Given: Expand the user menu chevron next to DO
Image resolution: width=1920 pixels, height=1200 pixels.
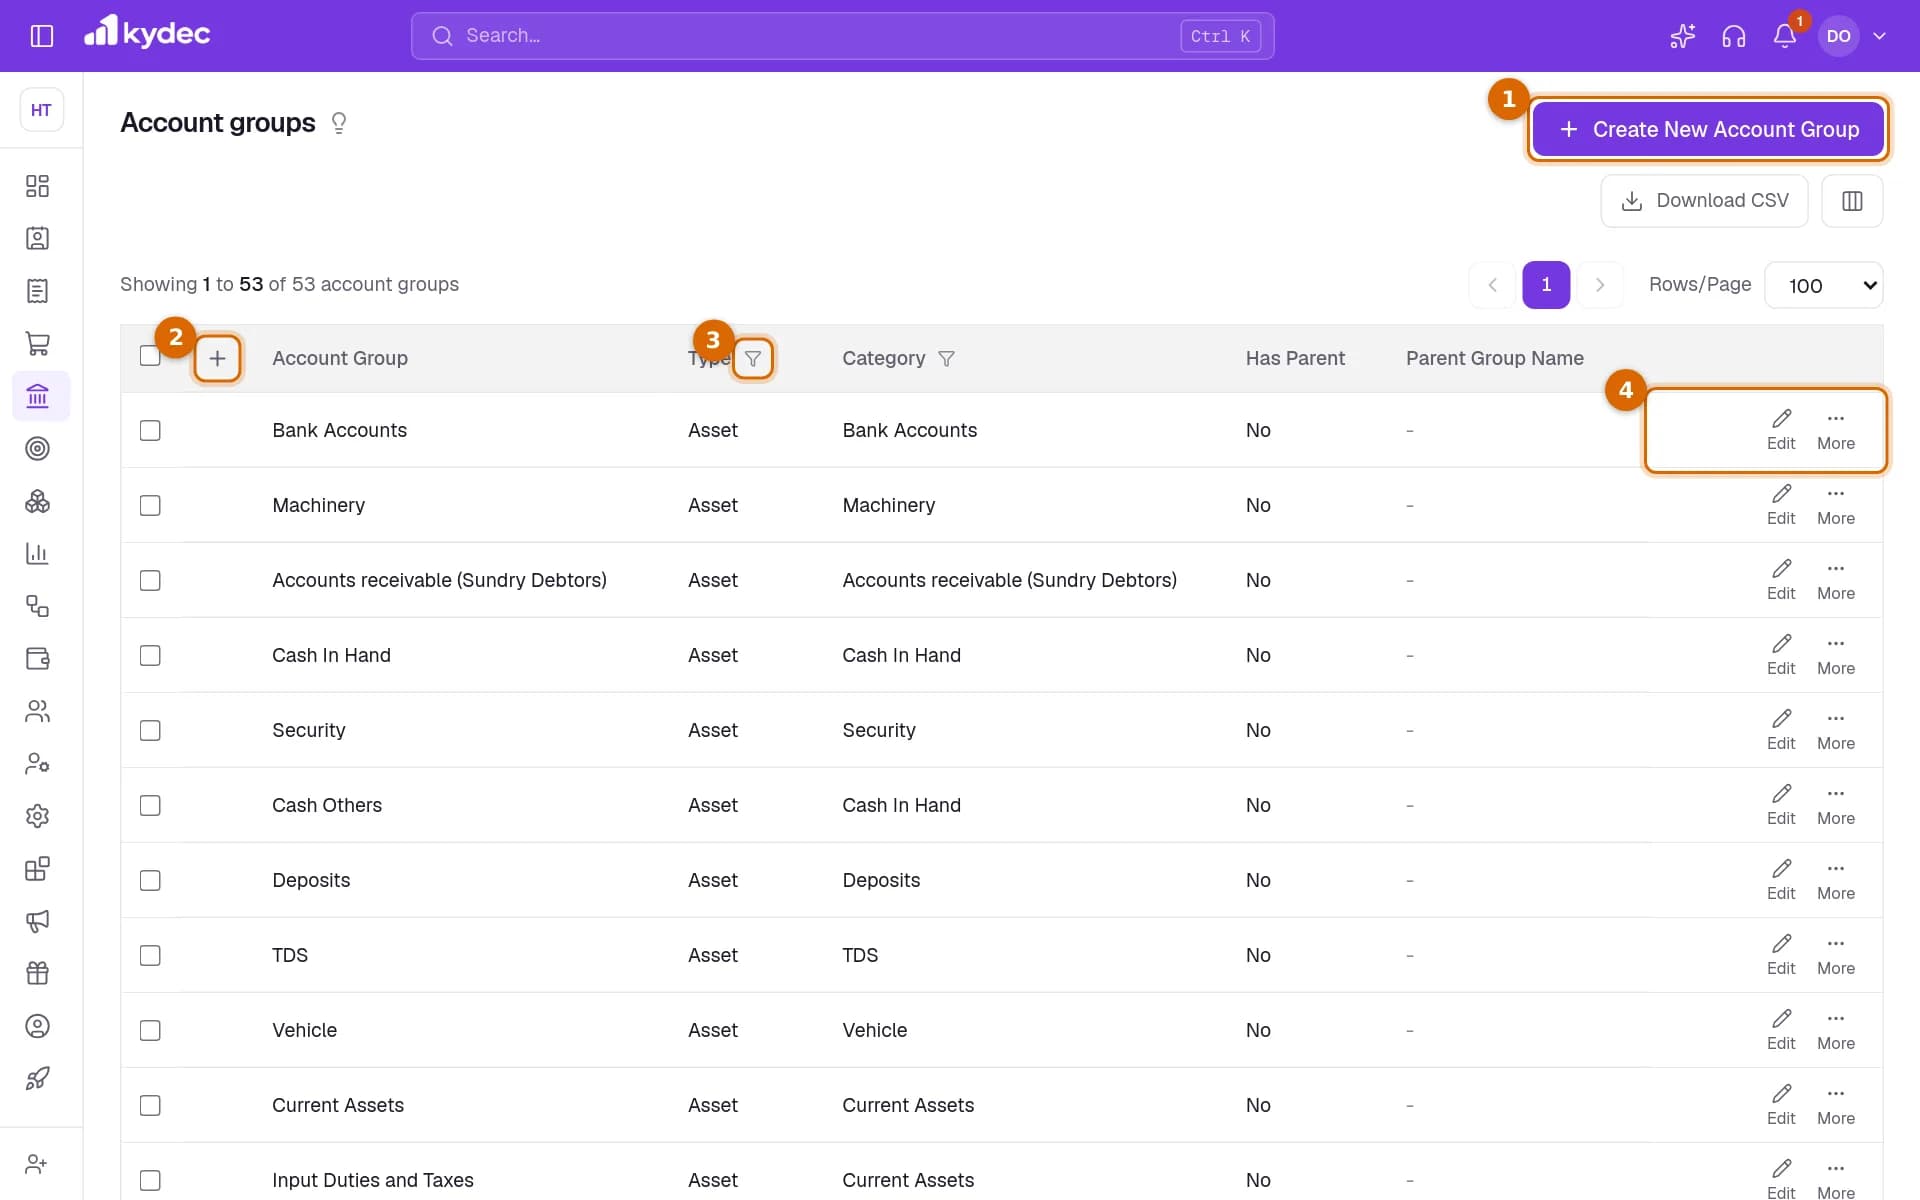Looking at the screenshot, I should pos(1879,36).
